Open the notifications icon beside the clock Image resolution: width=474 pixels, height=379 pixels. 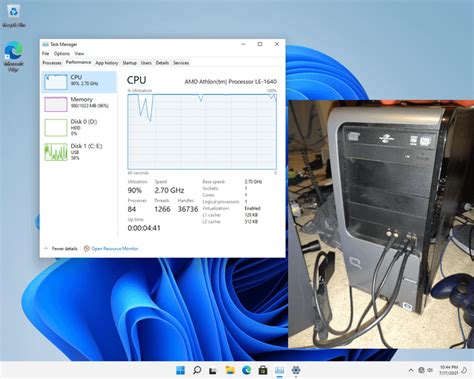click(x=464, y=370)
